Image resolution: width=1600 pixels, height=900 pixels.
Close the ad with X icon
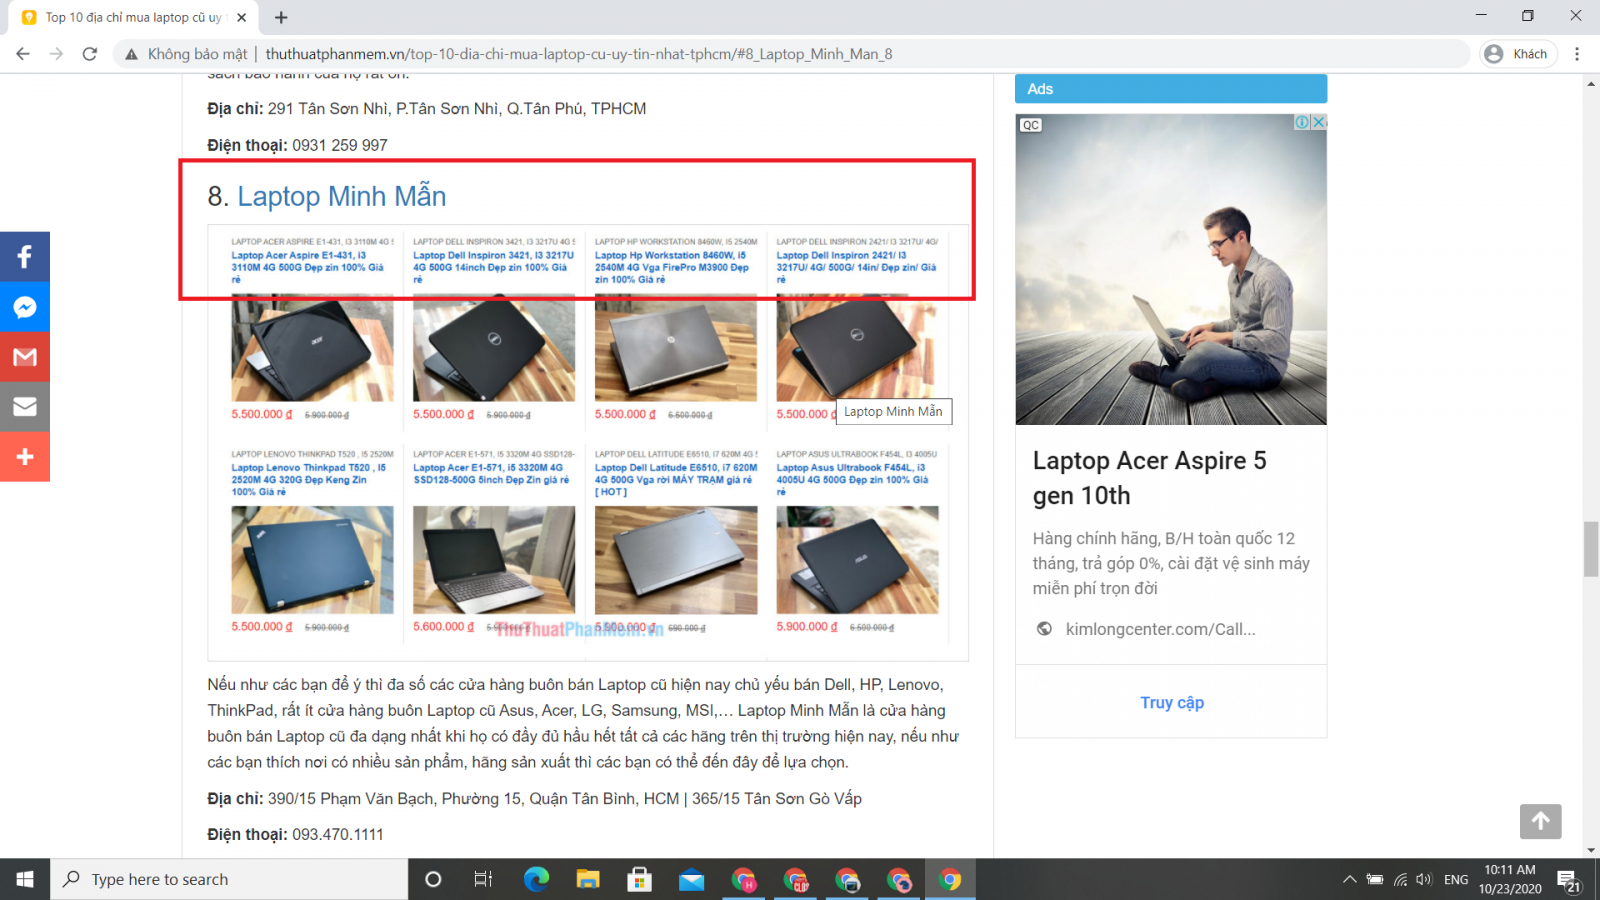click(x=1319, y=122)
